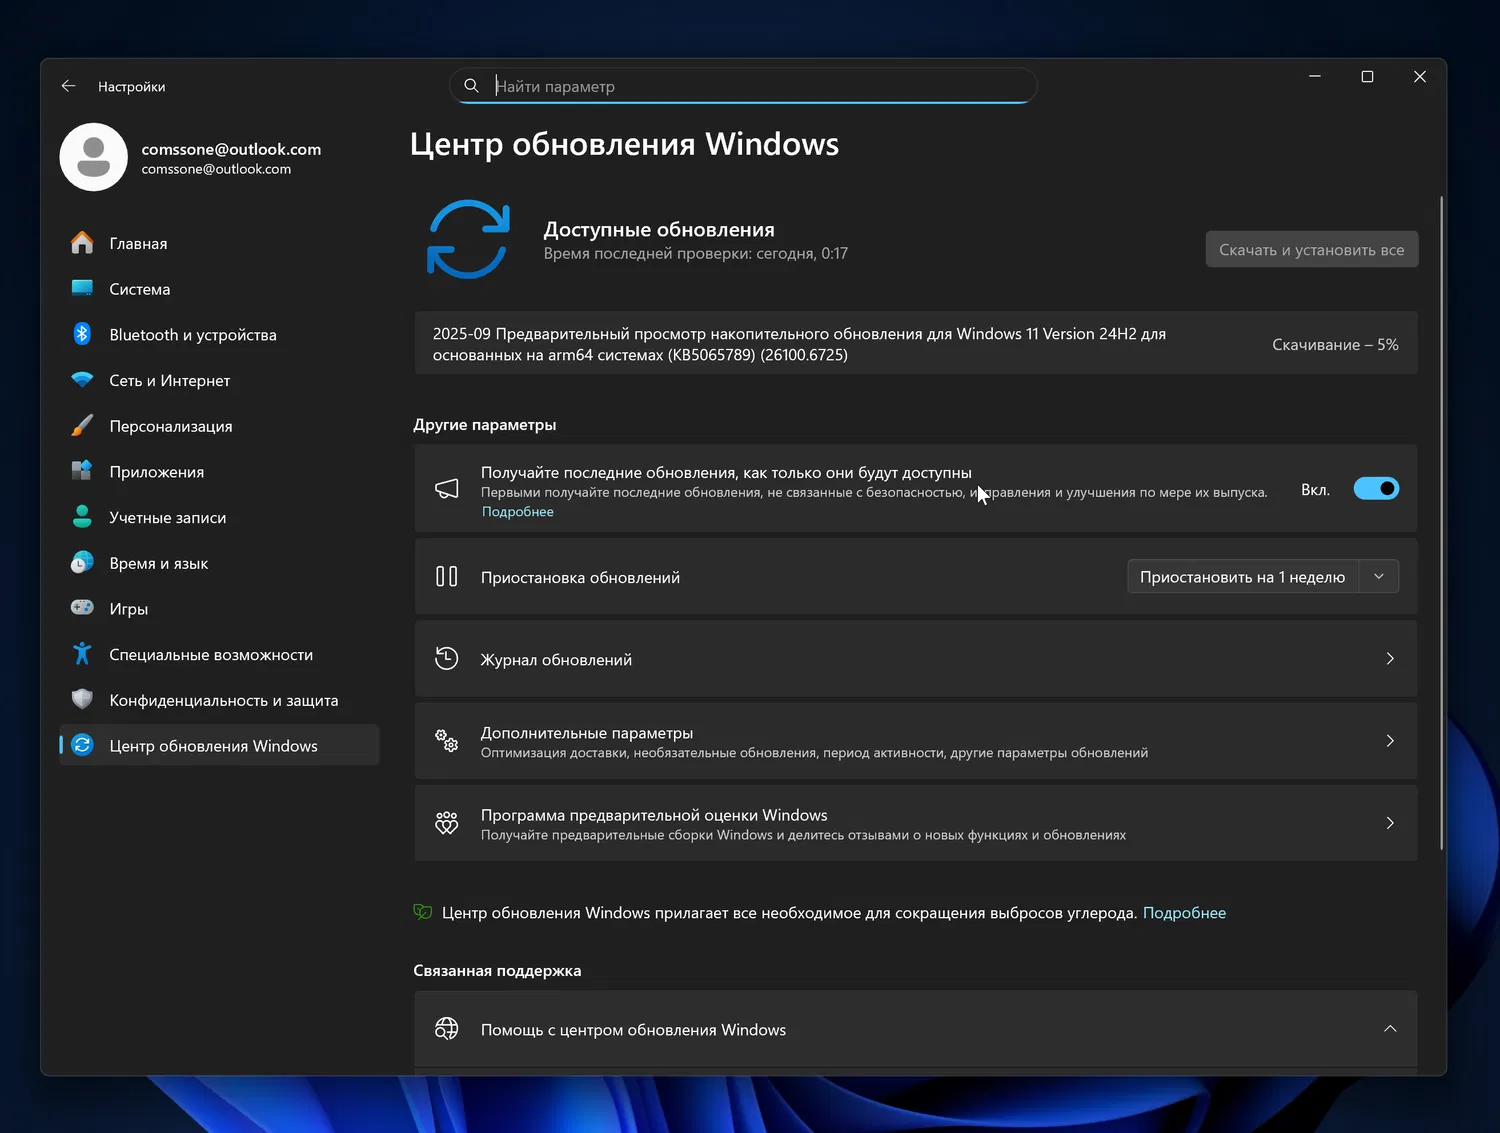The height and width of the screenshot is (1133, 1500).
Task: Click the Gaming controller icon
Action: tap(82, 608)
